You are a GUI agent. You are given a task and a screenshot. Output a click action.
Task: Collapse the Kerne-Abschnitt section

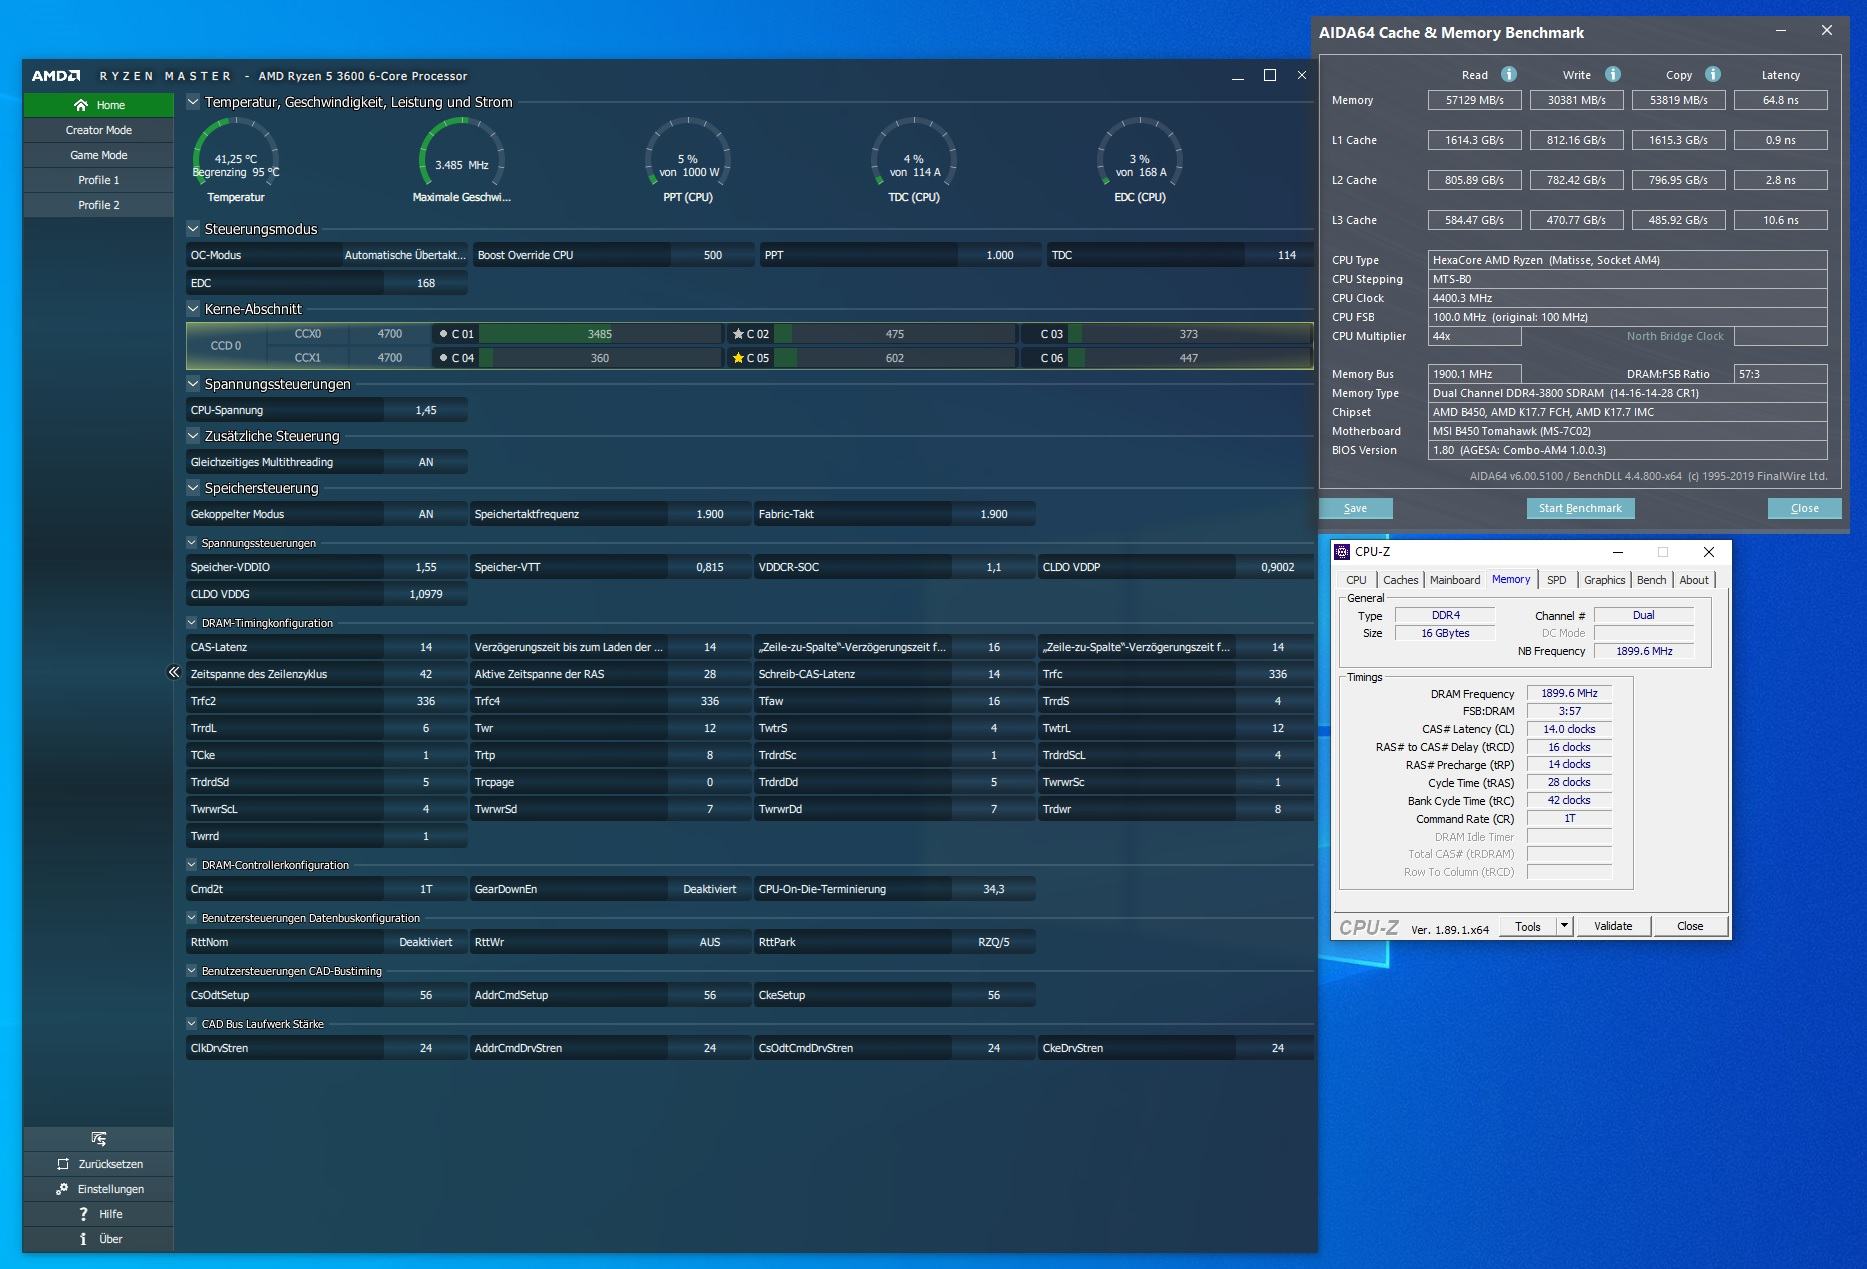(x=193, y=309)
